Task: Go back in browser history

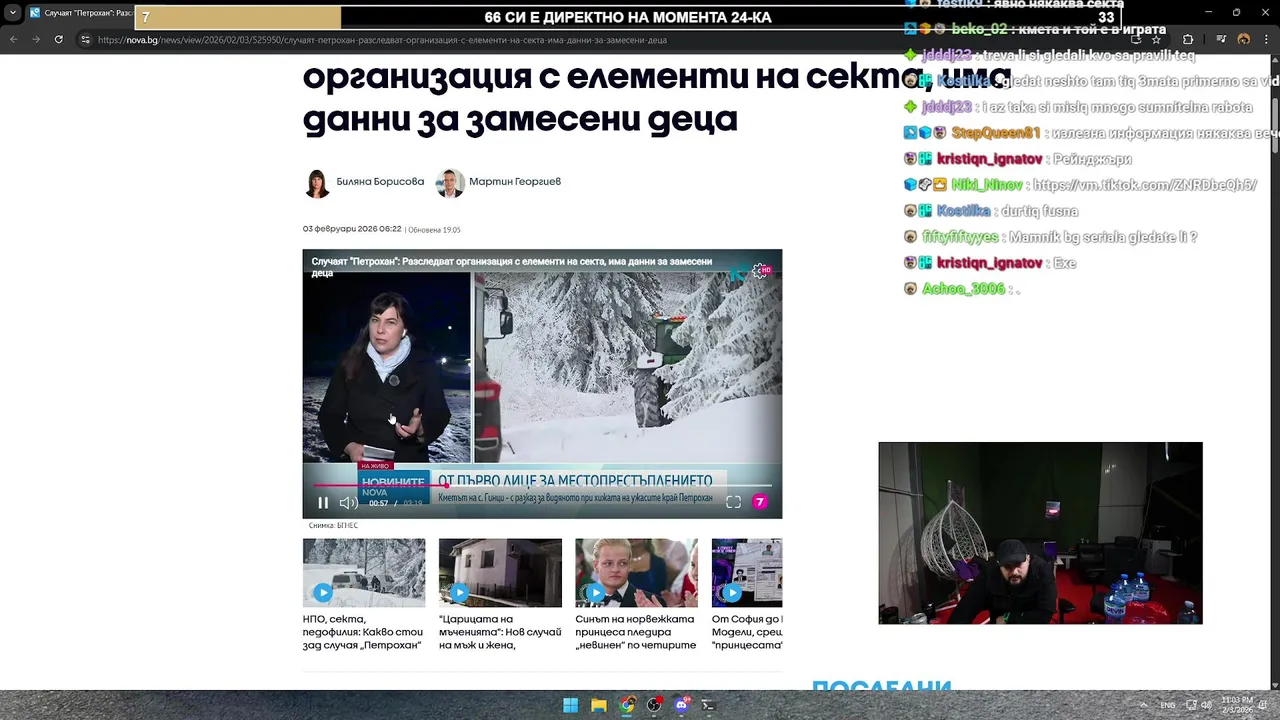Action: point(13,39)
